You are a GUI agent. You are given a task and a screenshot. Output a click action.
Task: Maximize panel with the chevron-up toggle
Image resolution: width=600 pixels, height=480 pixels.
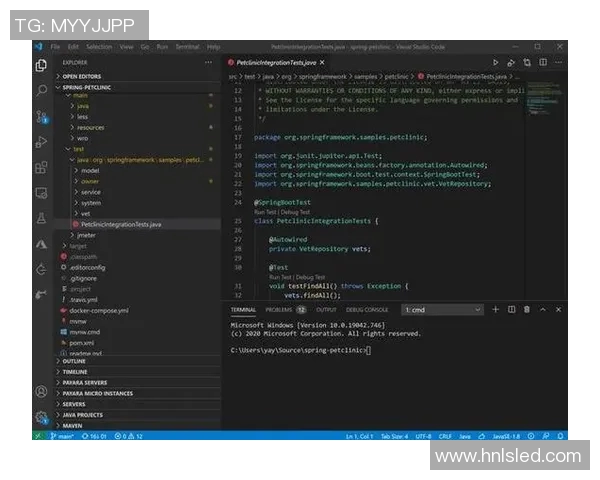click(542, 310)
